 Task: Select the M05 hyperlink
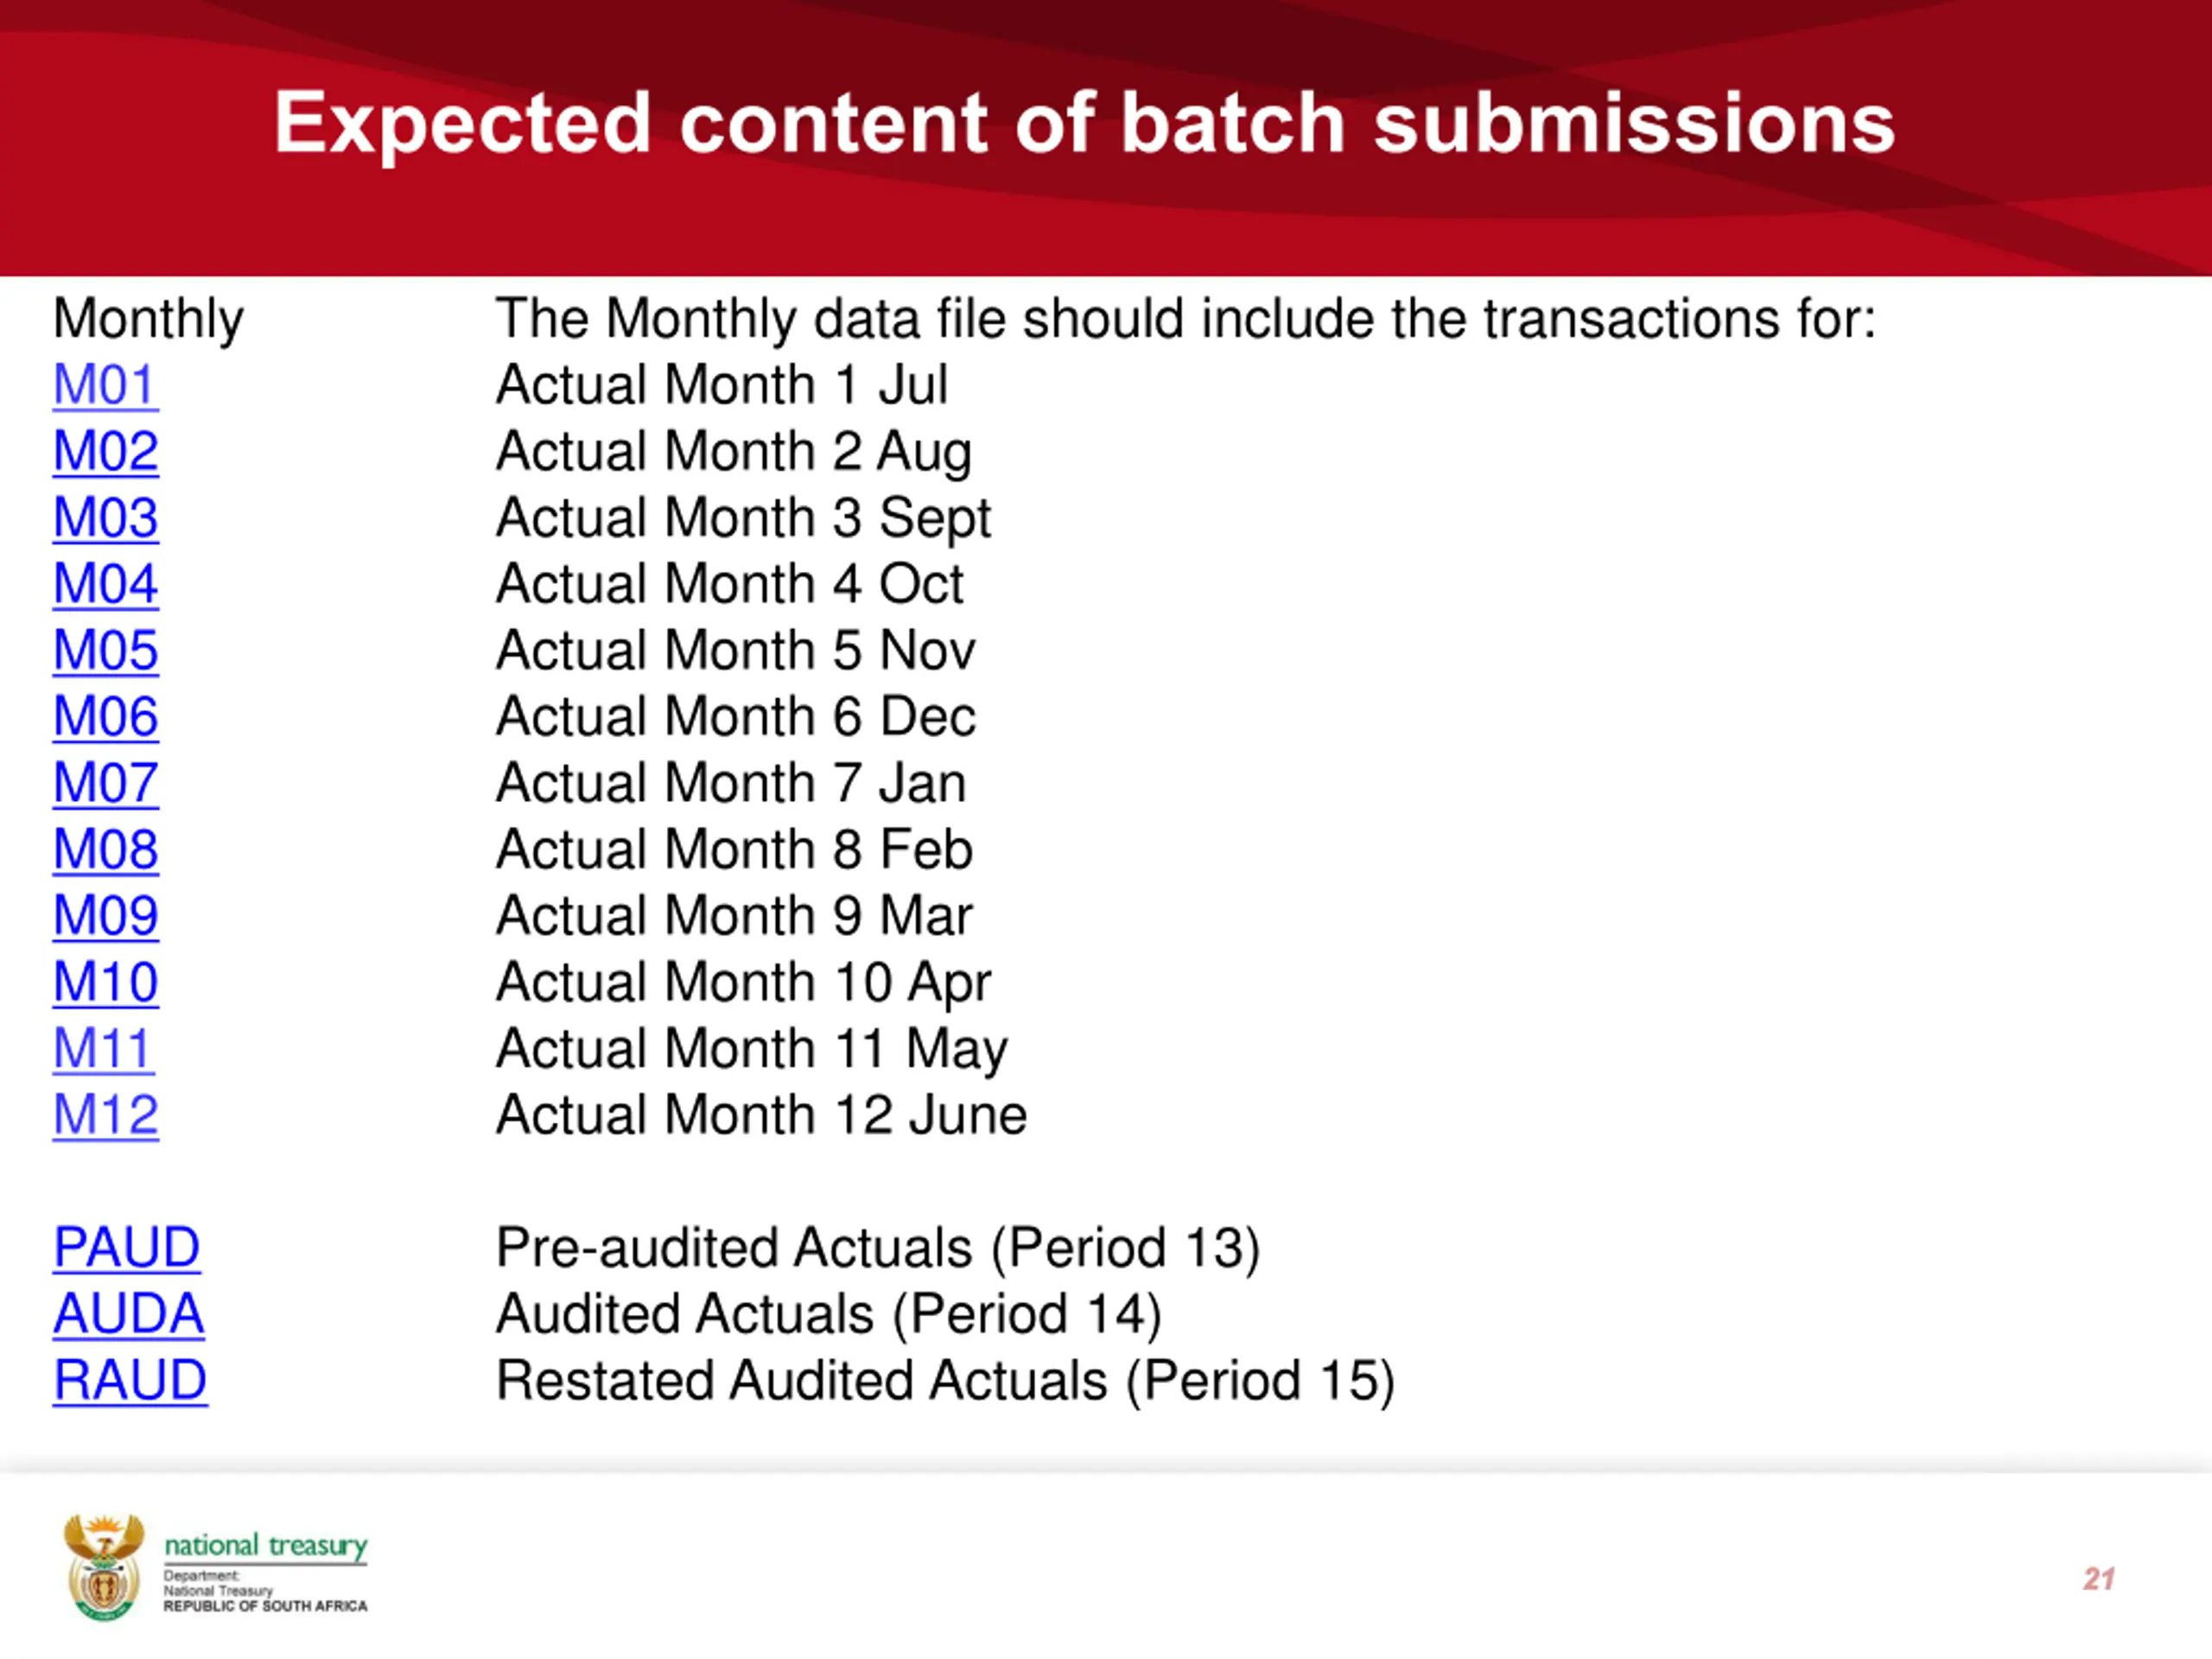(x=105, y=651)
